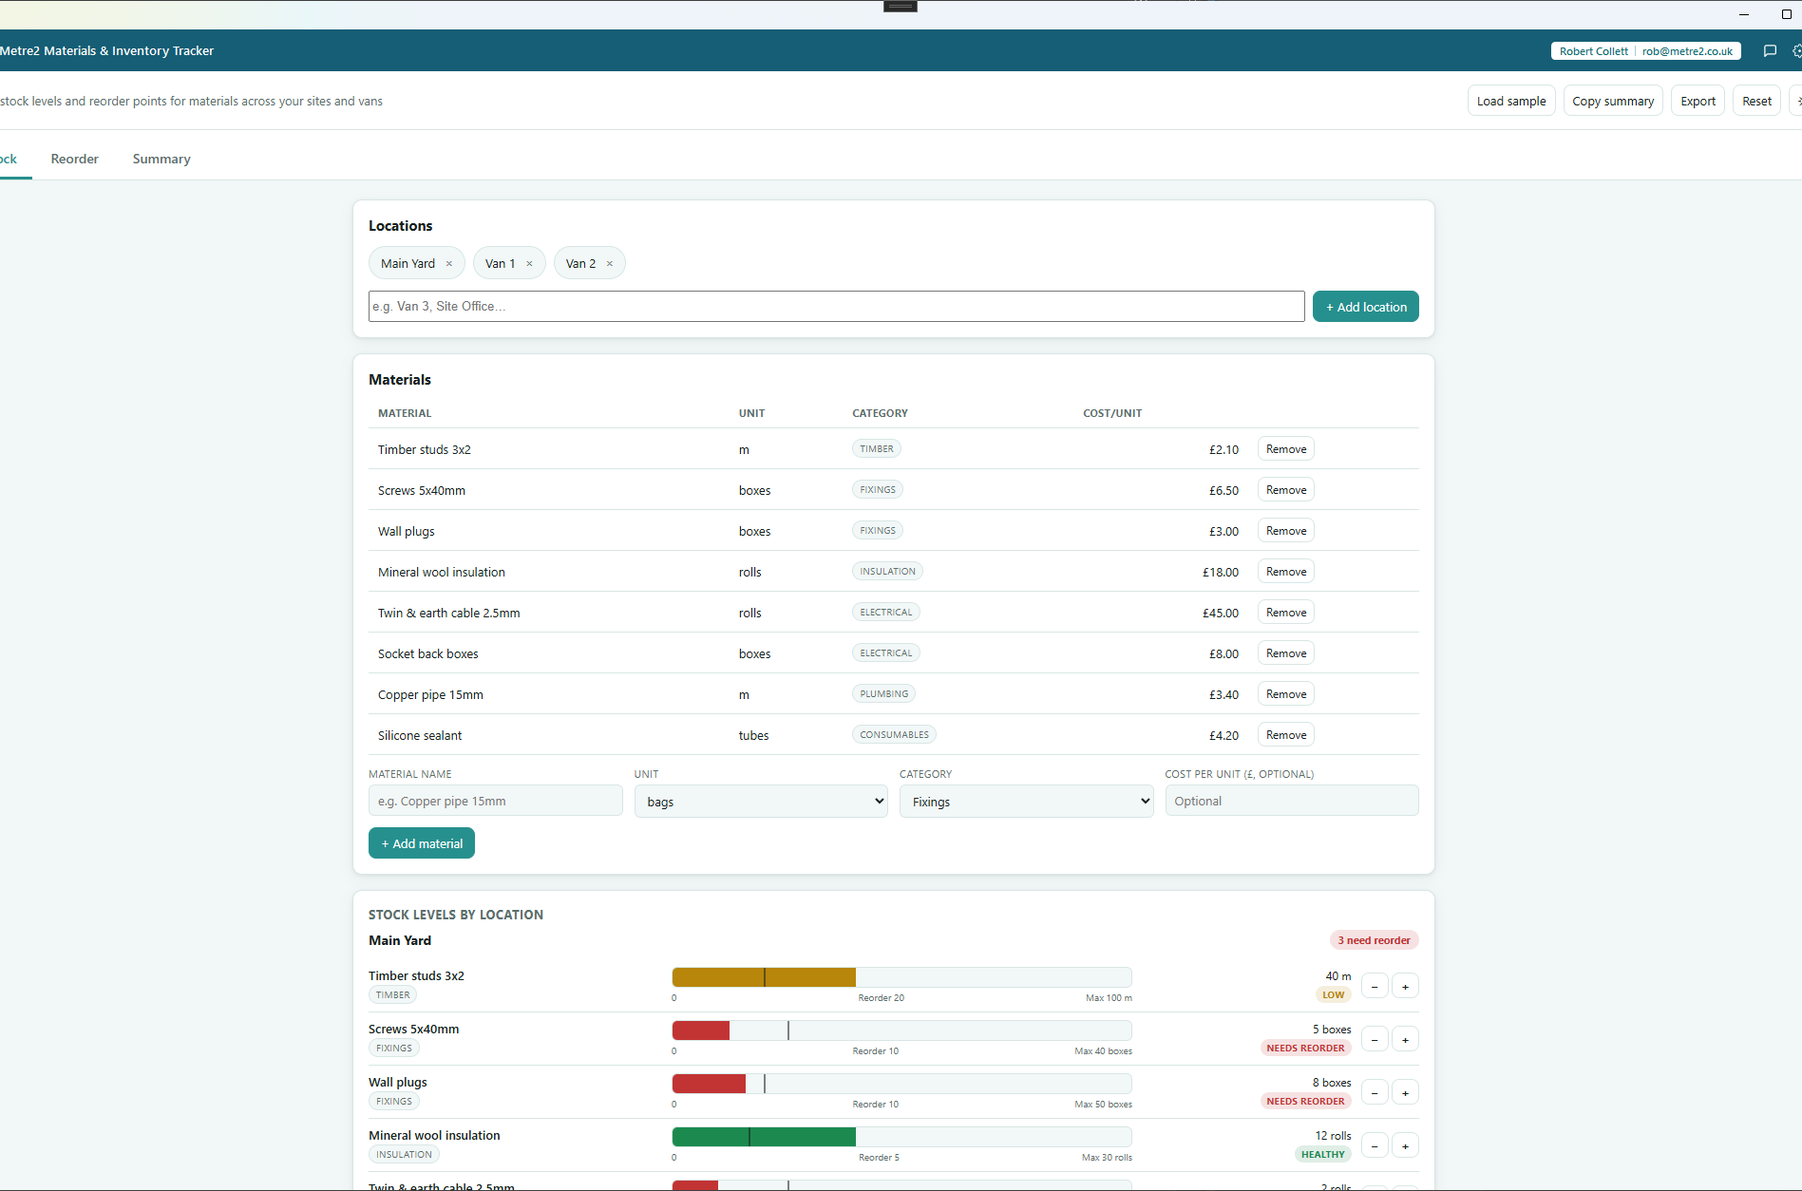Remove the Socket back boxes material
Viewport: 1802px width, 1191px height.
pyautogui.click(x=1286, y=653)
